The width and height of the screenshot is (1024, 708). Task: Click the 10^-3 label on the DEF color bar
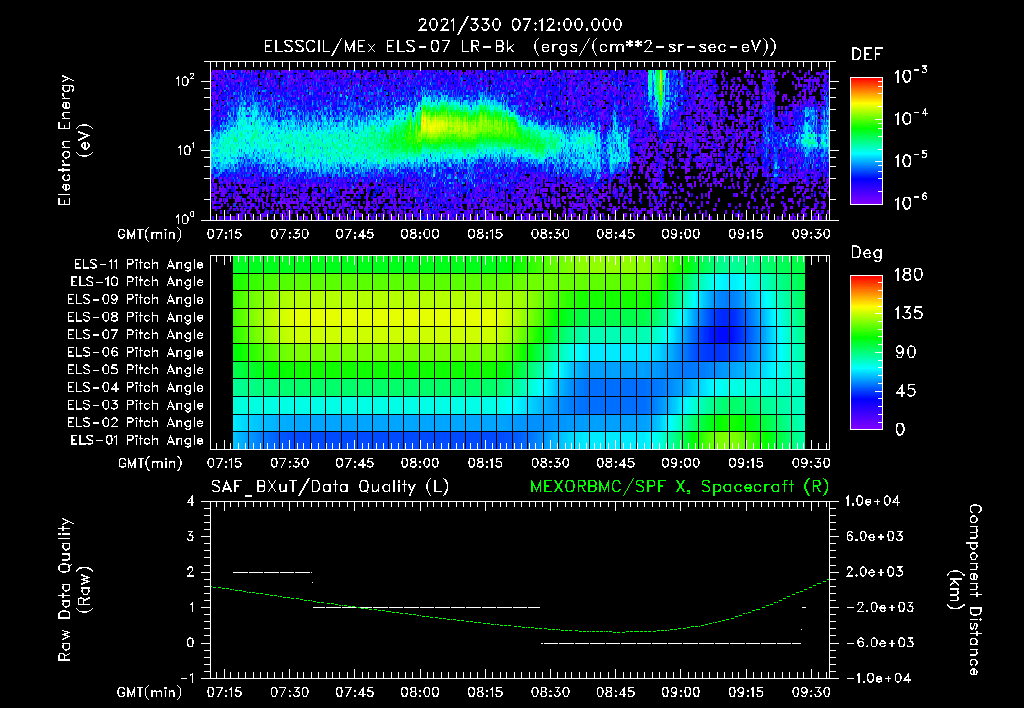(910, 74)
